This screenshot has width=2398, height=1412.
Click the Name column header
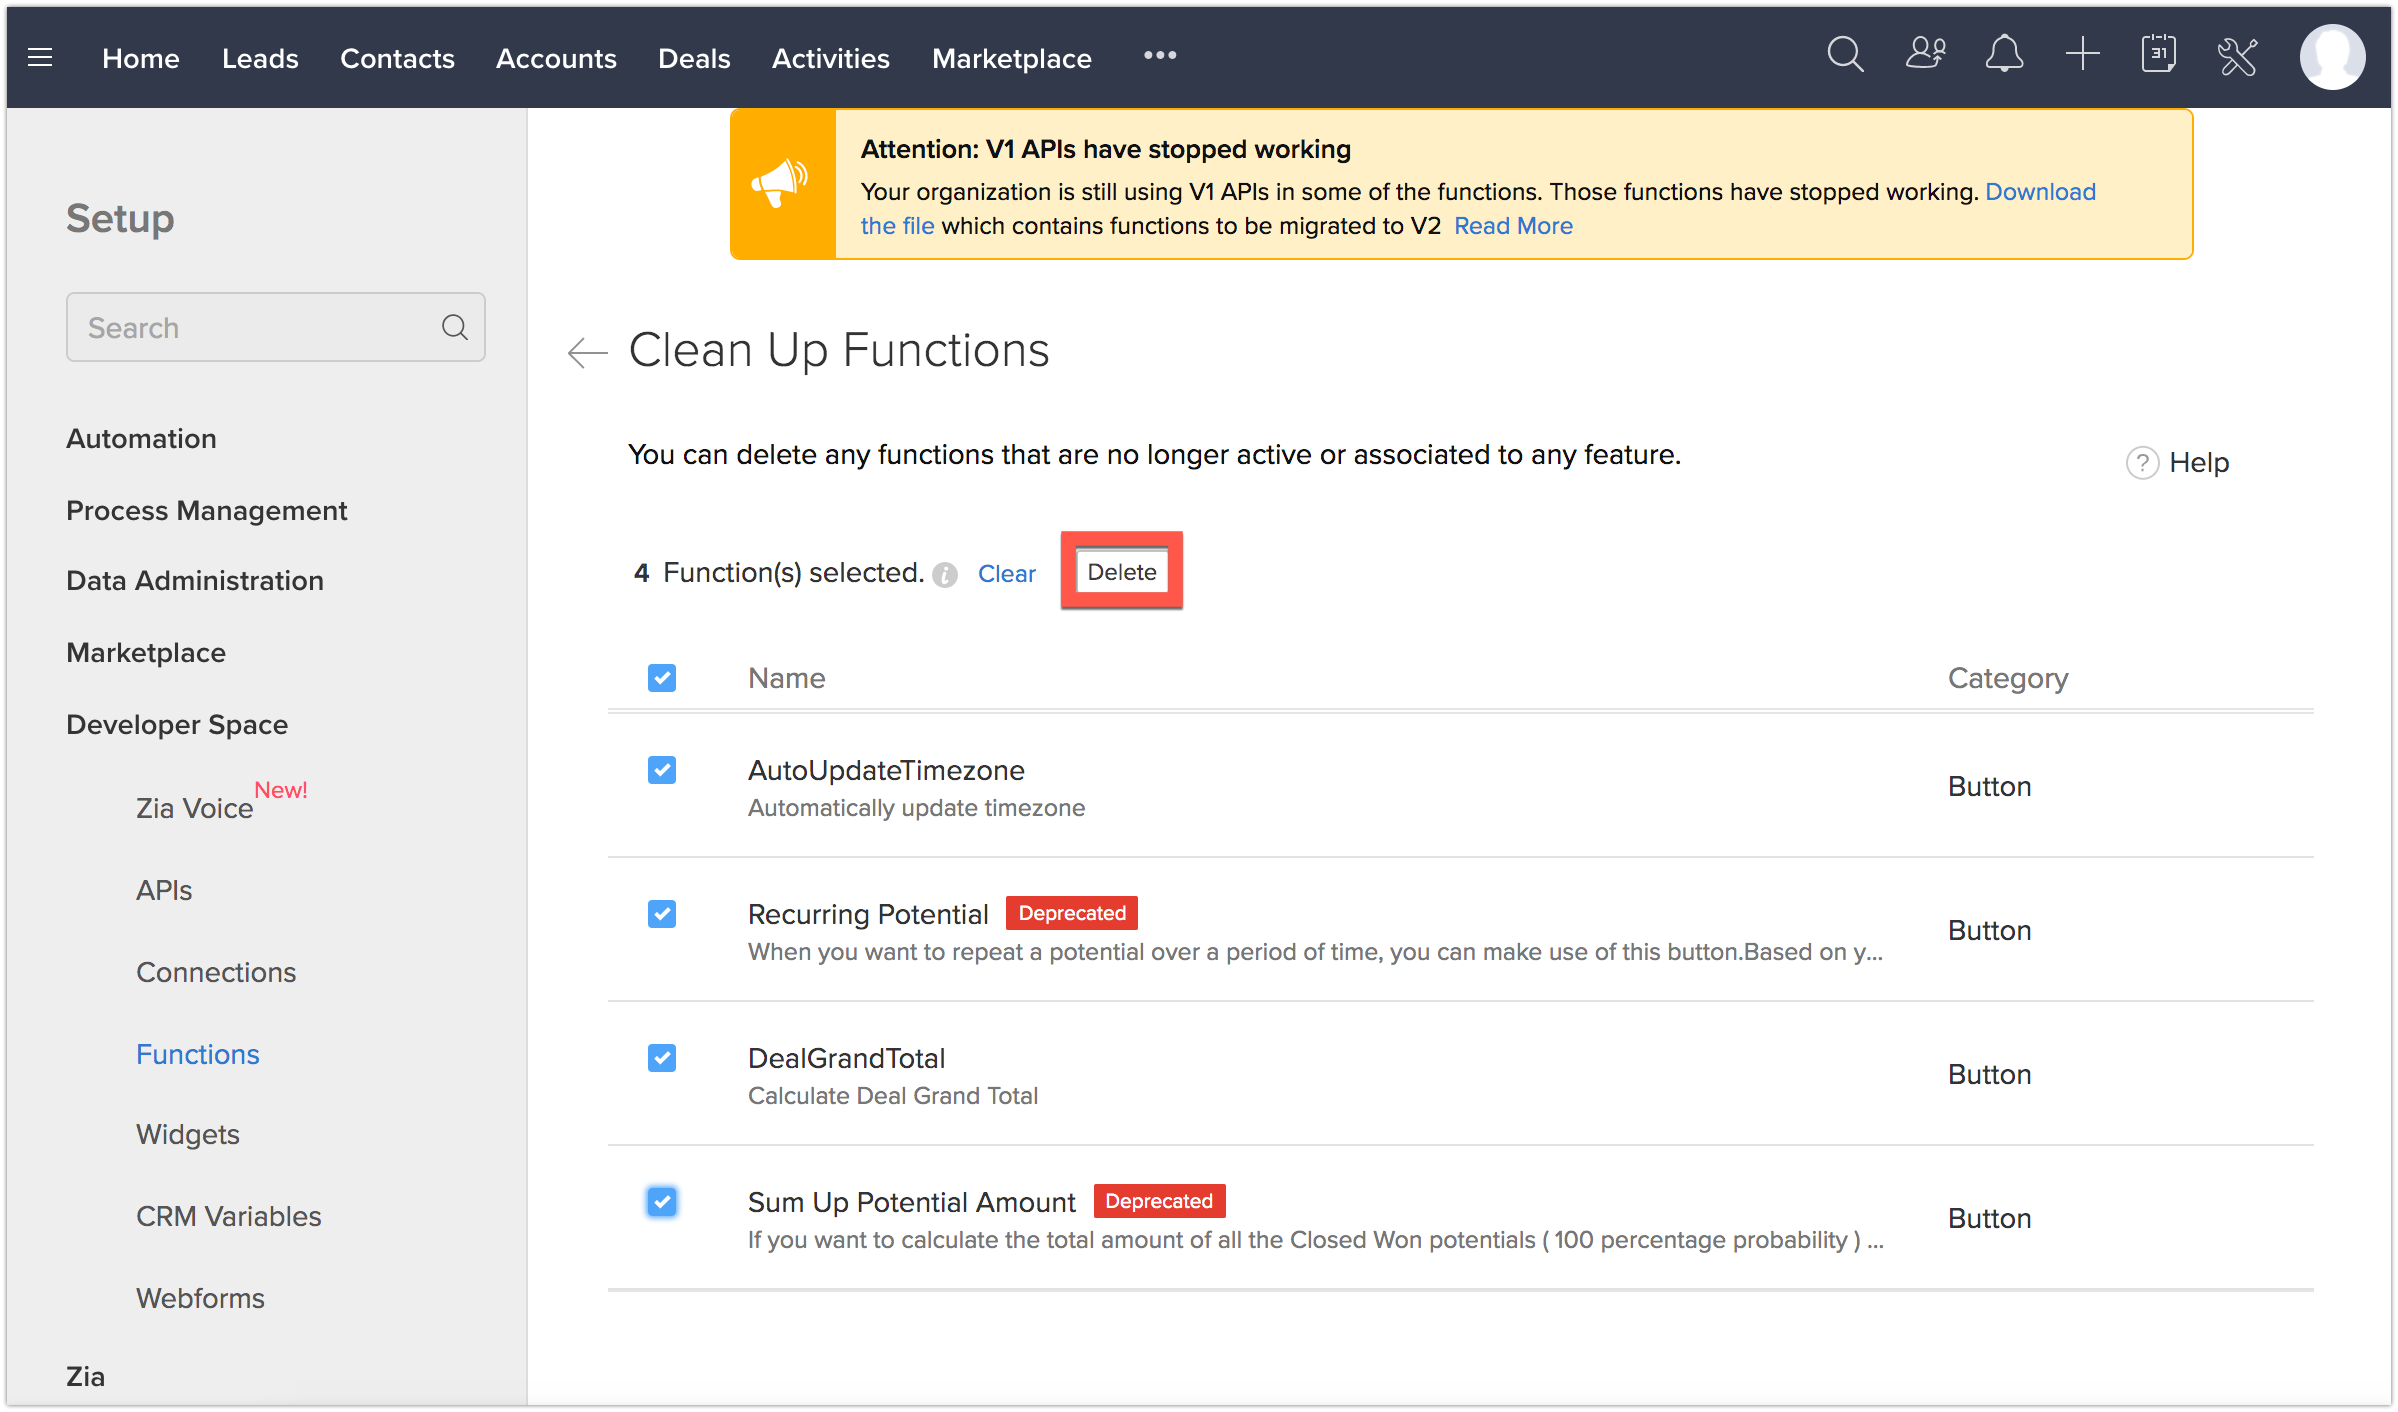pos(787,678)
